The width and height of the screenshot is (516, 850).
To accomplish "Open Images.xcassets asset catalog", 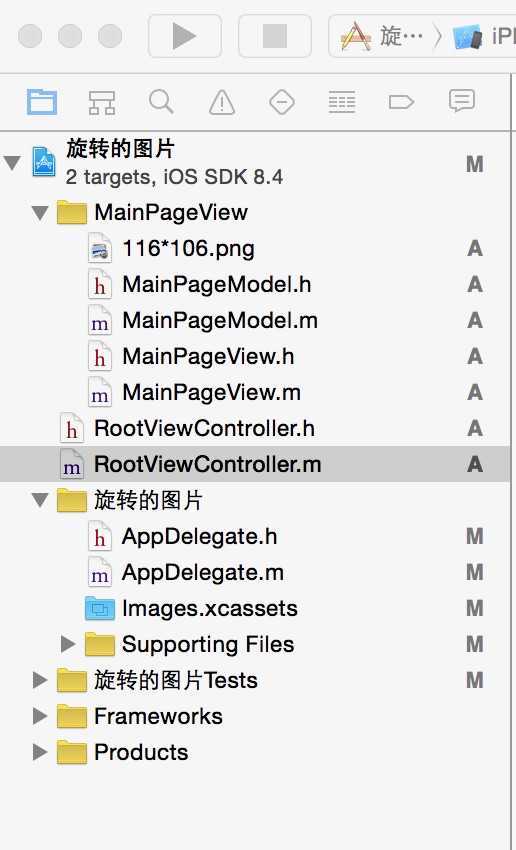I will tap(255, 608).
